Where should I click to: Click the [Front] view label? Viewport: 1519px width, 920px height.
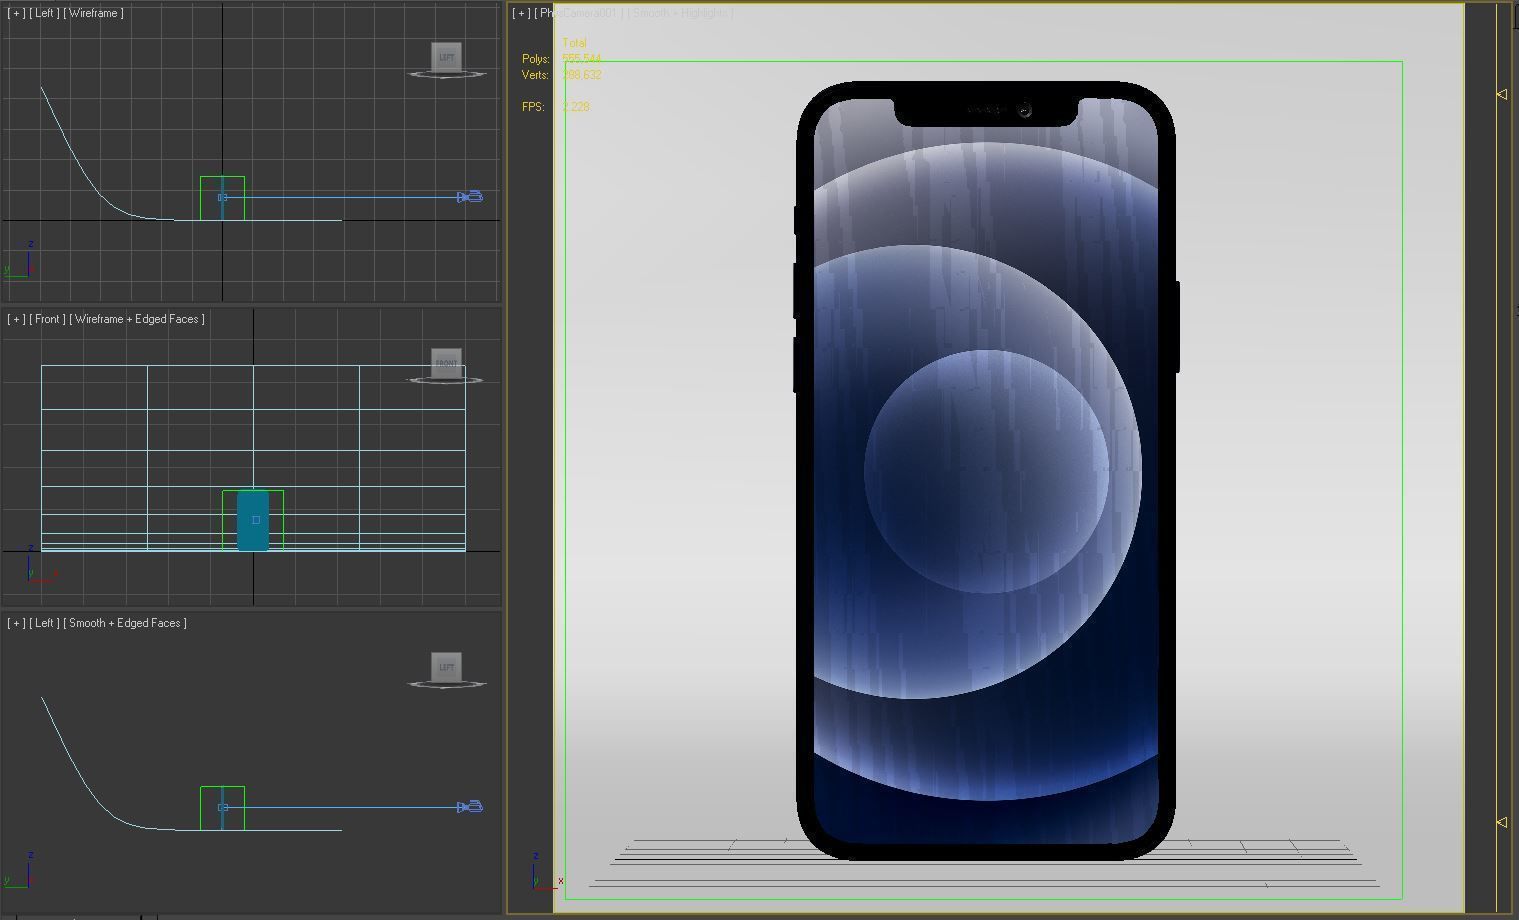[x=48, y=319]
